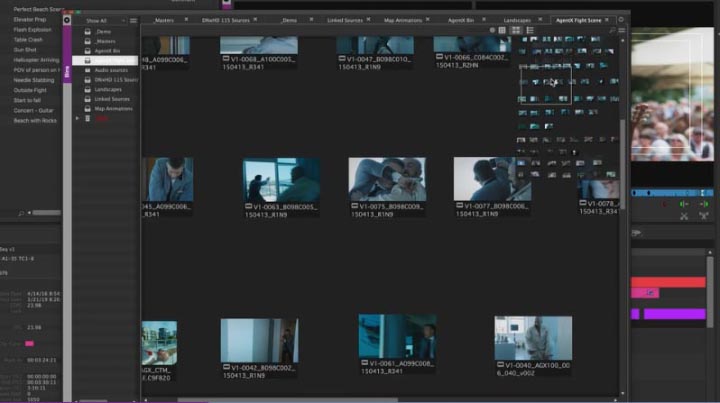The width and height of the screenshot is (720, 403).
Task: Click the bin container settings icon at sidebar top
Action: [67, 20]
